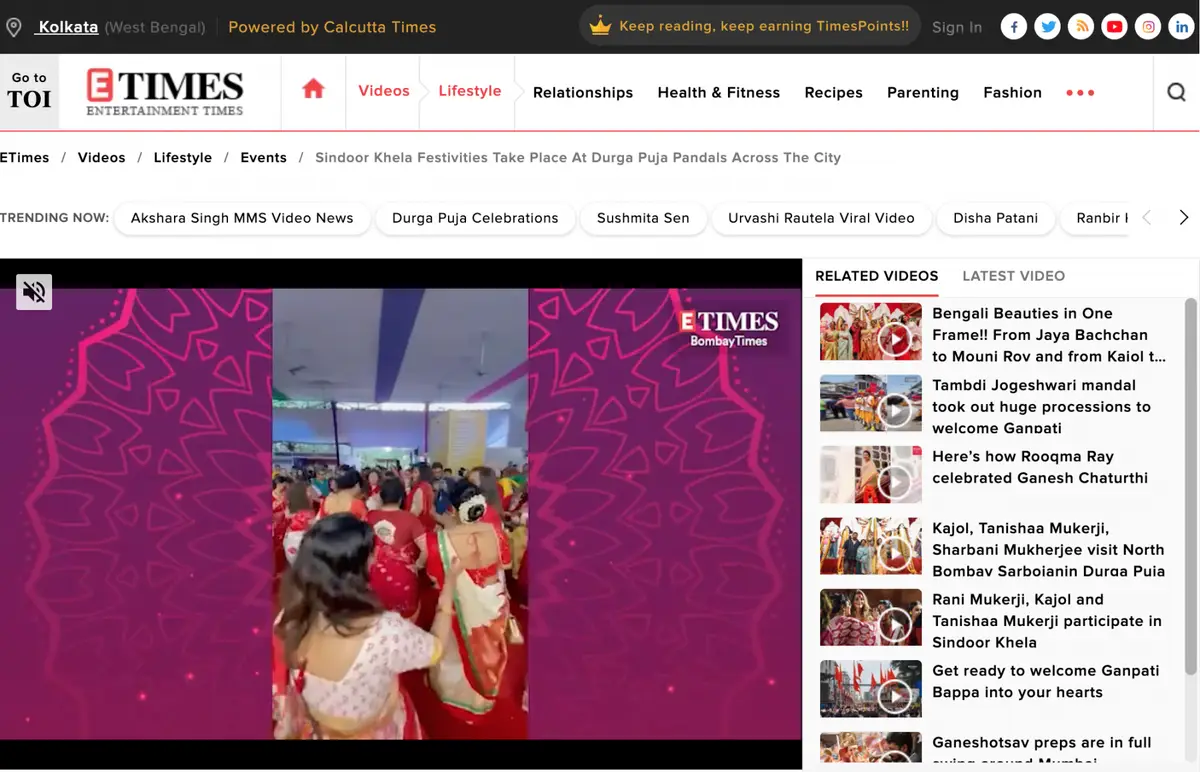1200x772 pixels.
Task: Expand the three-dots more menu
Action: [x=1080, y=93]
